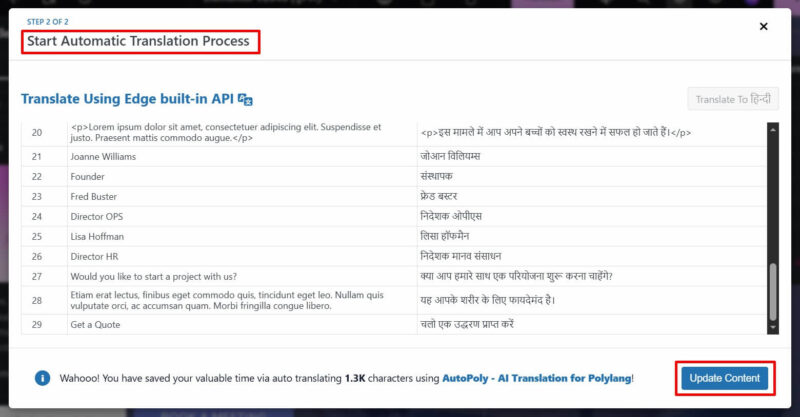Select the 'Joanne Williams' source cell
The width and height of the screenshot is (800, 417).
242,157
